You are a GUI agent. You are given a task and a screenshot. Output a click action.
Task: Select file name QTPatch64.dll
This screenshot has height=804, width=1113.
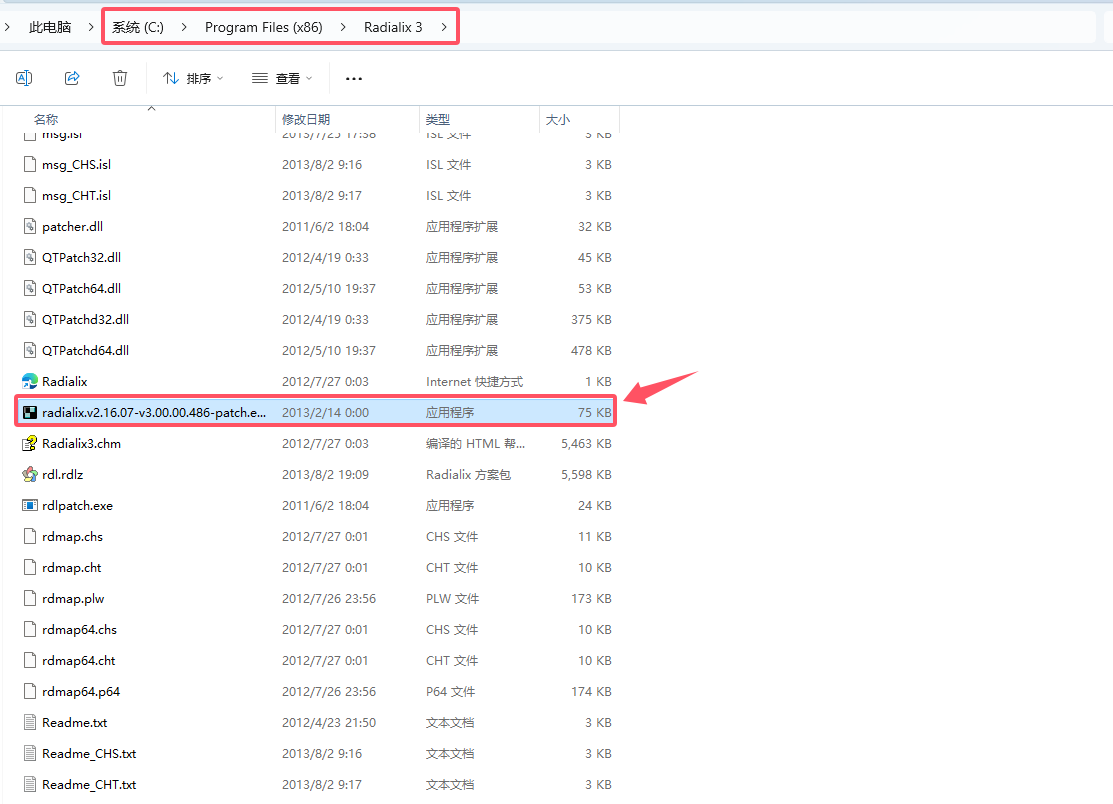(x=82, y=288)
